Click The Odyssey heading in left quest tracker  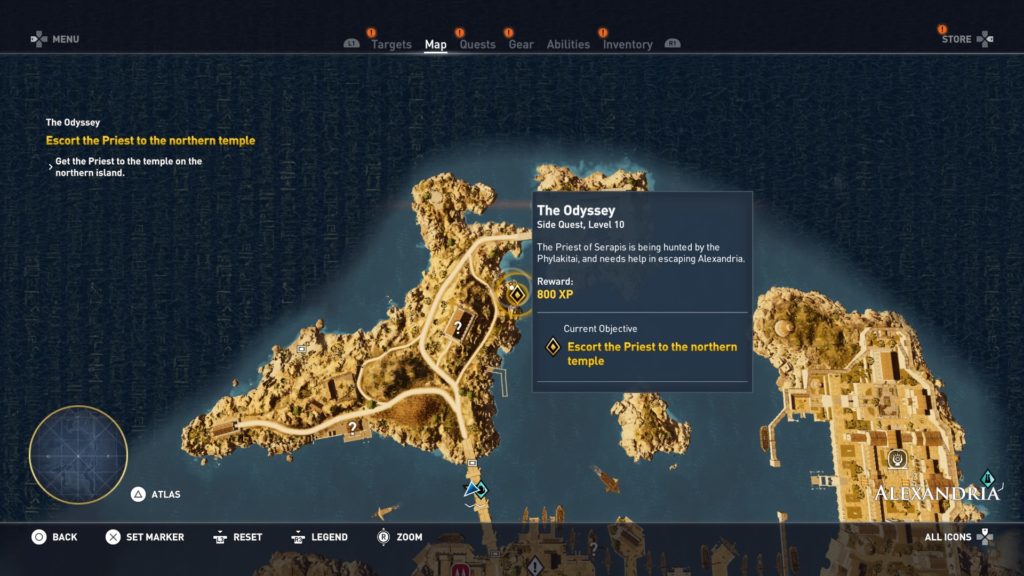[72, 122]
